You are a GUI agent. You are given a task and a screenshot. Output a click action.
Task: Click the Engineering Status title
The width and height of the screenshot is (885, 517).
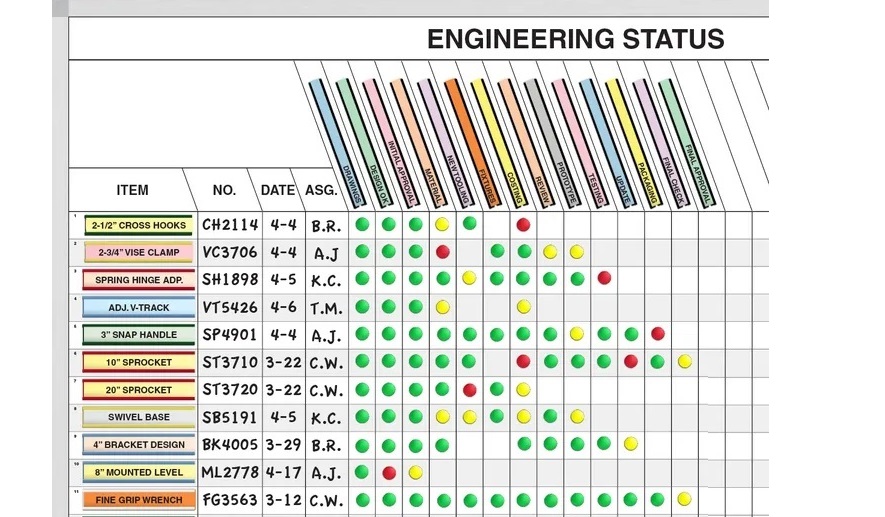(x=575, y=40)
